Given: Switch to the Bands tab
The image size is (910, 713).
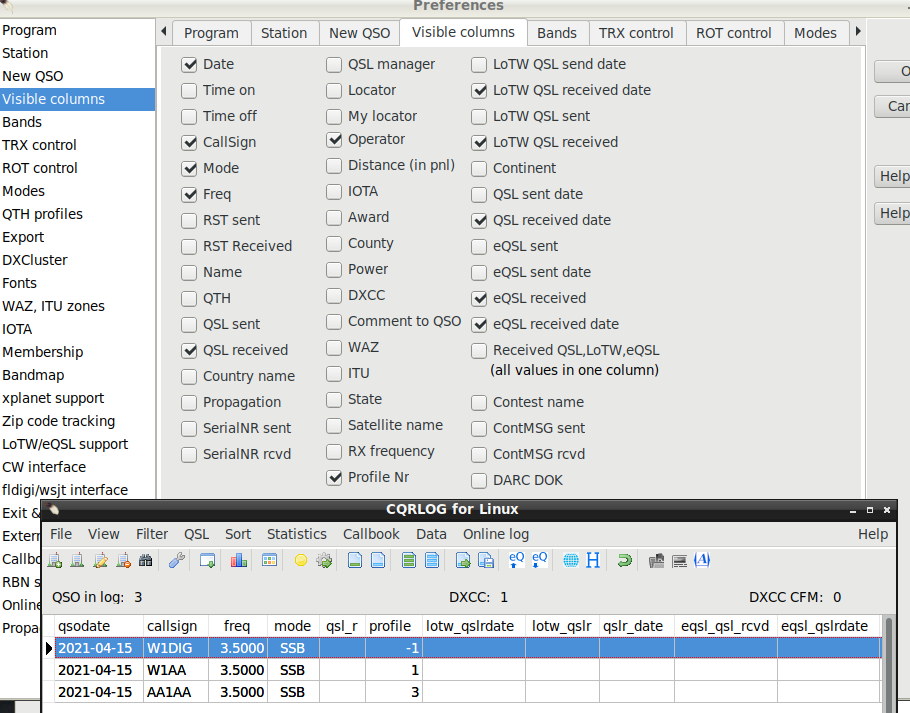Looking at the screenshot, I should pos(557,33).
